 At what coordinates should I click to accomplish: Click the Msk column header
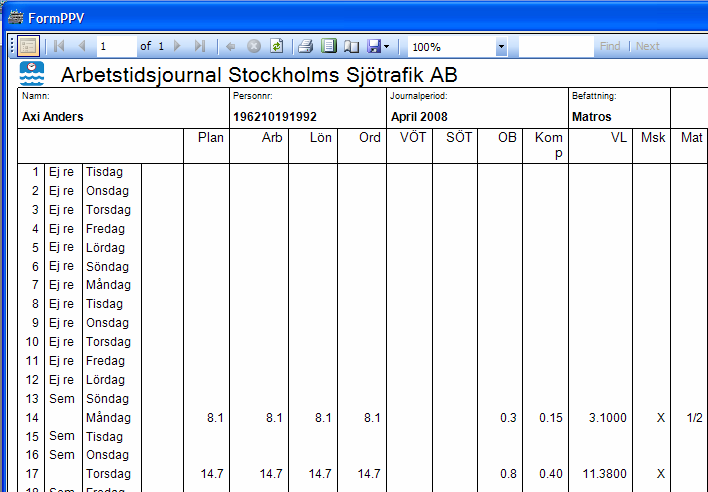[x=653, y=138]
